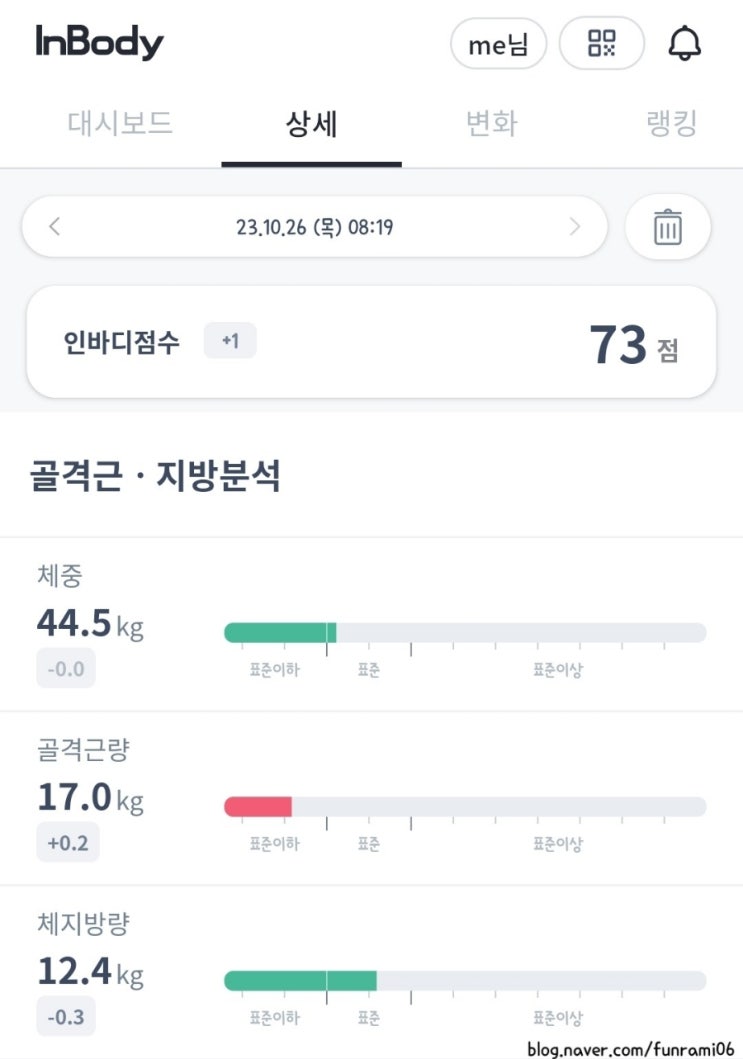Tap the notification bell icon
Screen dimensions: 743x1059
685,43
